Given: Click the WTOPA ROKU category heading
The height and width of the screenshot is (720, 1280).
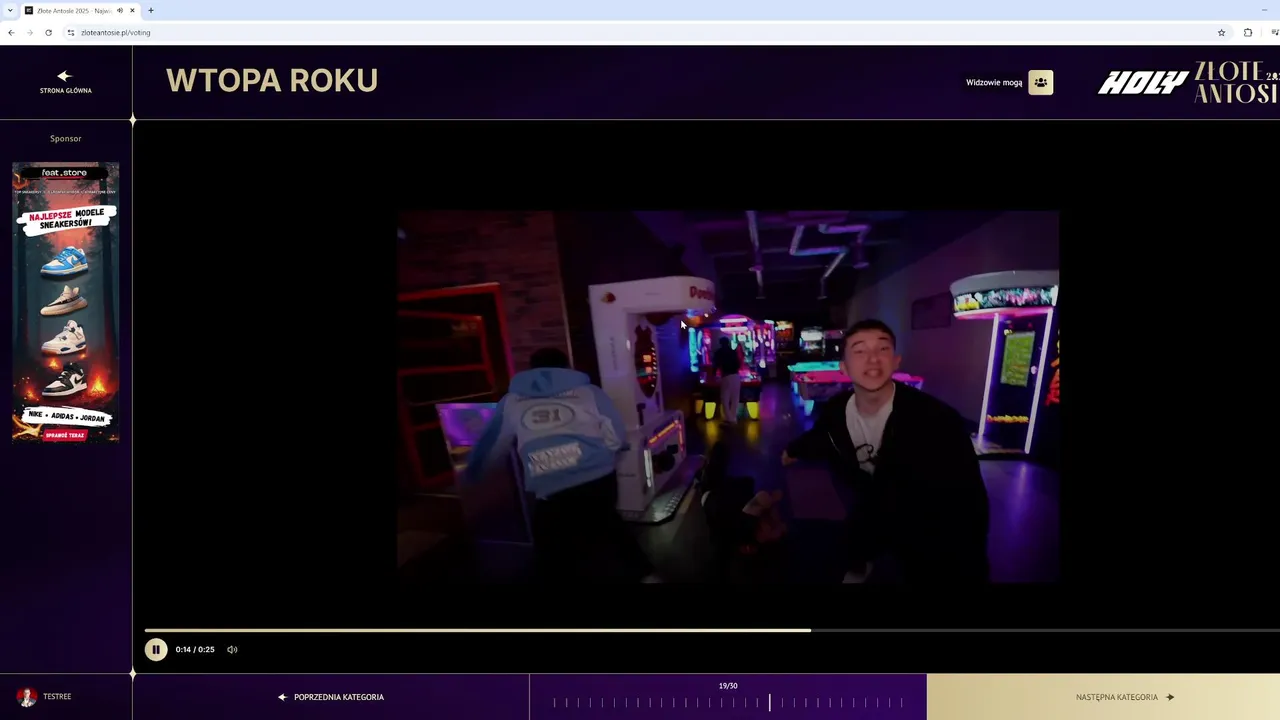Looking at the screenshot, I should [272, 80].
